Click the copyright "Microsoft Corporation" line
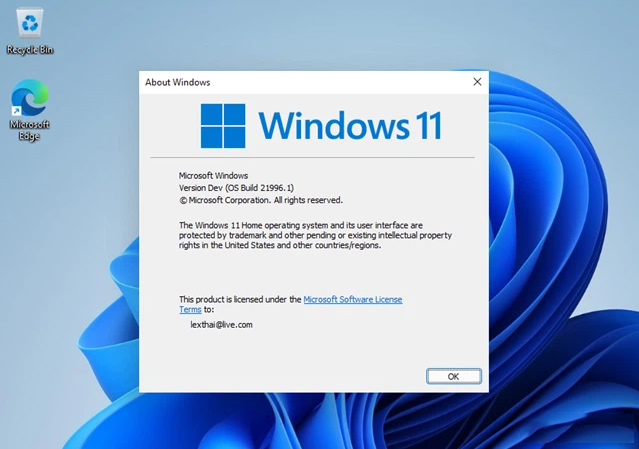639x449 pixels. pyautogui.click(x=261, y=200)
